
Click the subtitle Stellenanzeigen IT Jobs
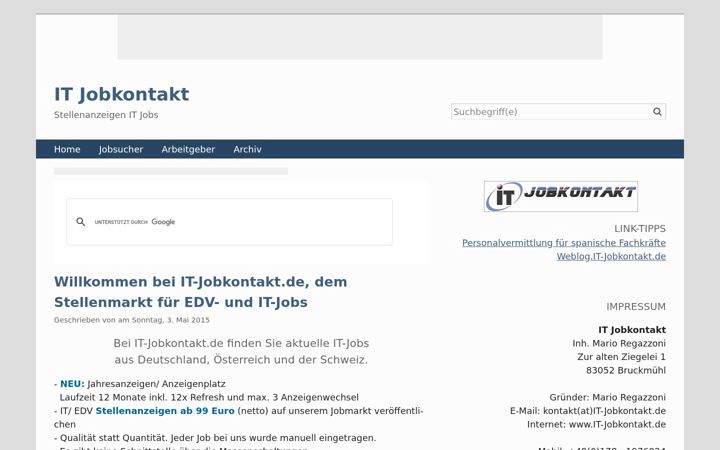(x=106, y=115)
